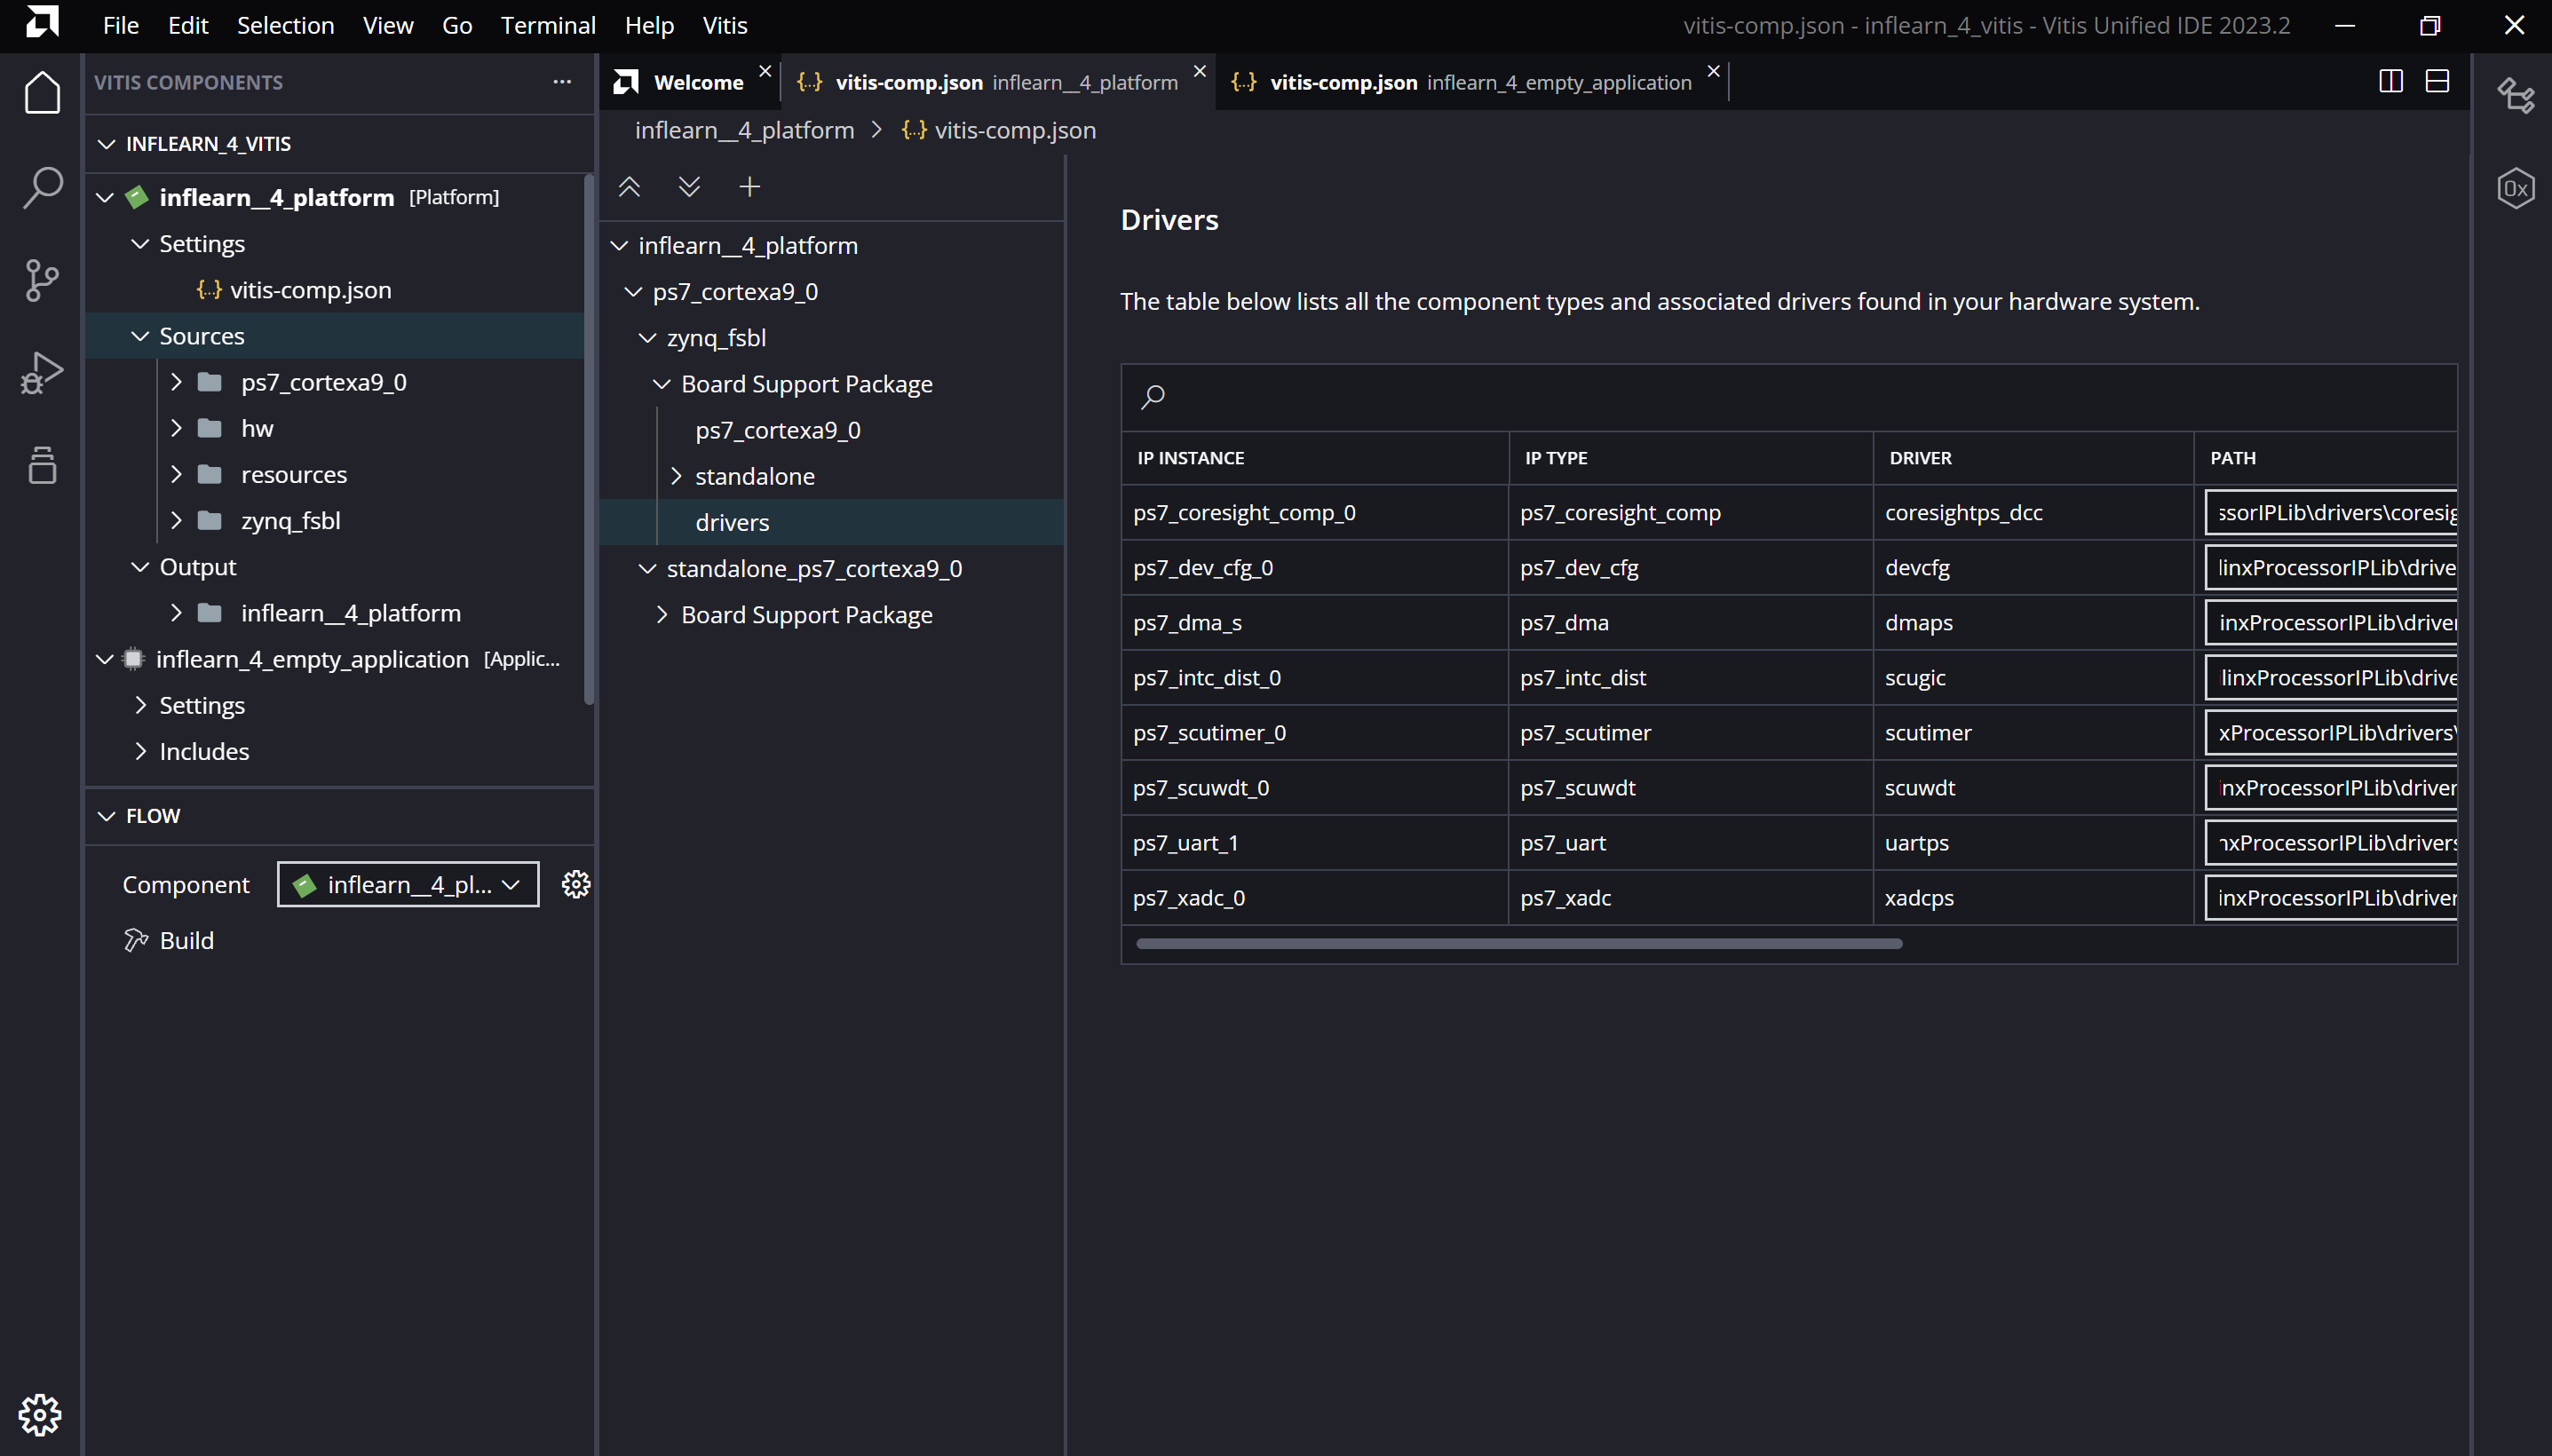
Task: Close the inflearn_4_empty_application tab
Action: (1714, 71)
